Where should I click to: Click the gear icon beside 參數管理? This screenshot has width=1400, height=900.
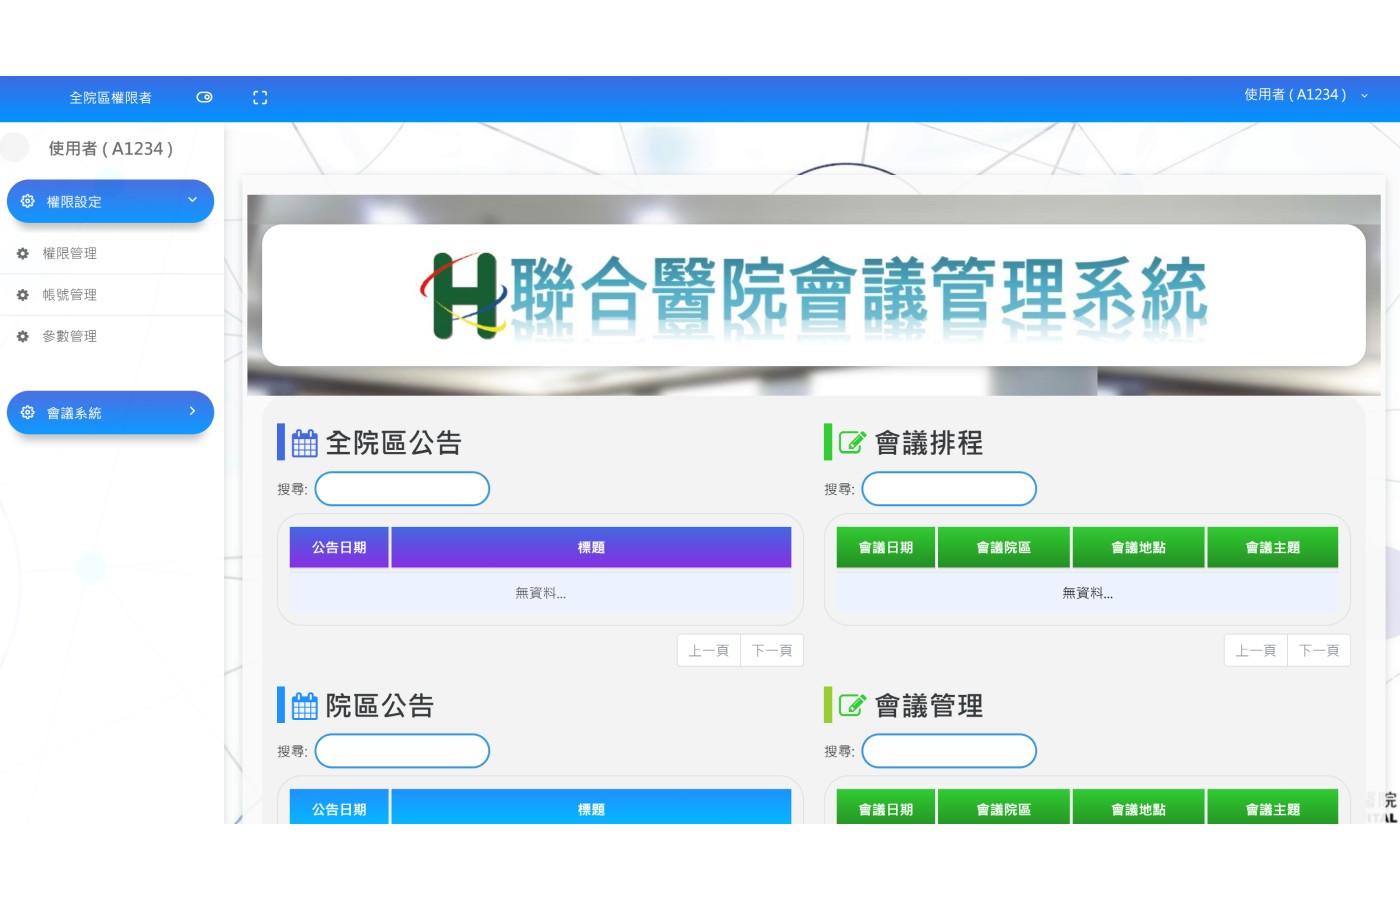[x=23, y=337]
